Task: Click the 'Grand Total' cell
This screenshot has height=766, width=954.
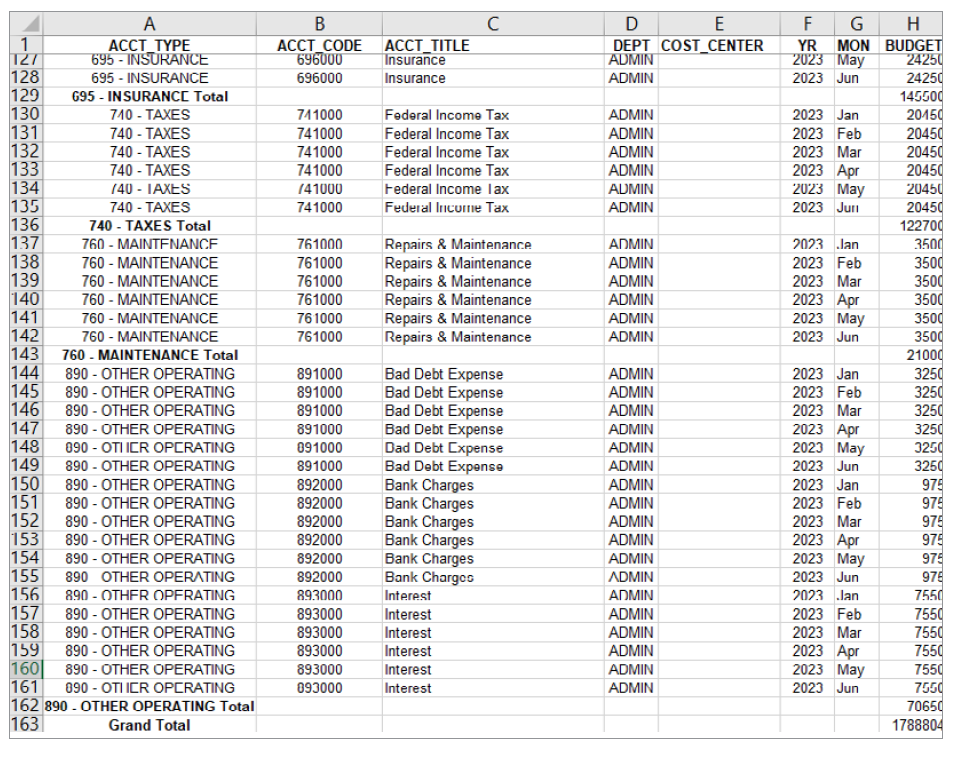Action: coord(150,725)
